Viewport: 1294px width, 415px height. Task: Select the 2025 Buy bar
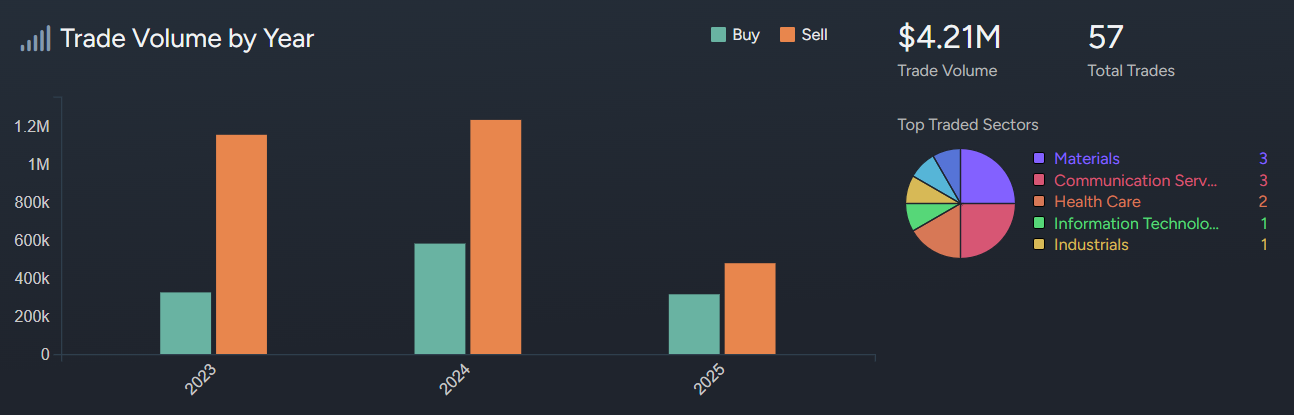(x=693, y=324)
